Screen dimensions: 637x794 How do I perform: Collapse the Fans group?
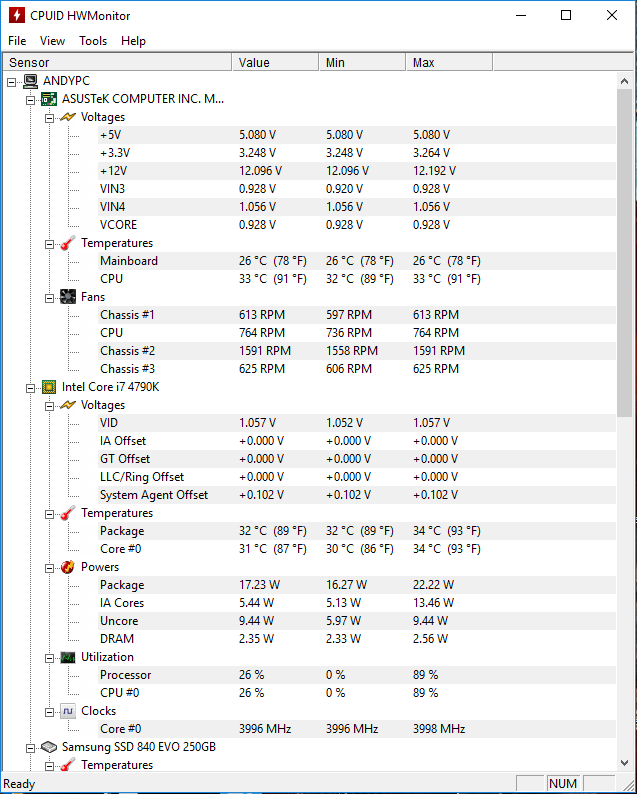(49, 298)
